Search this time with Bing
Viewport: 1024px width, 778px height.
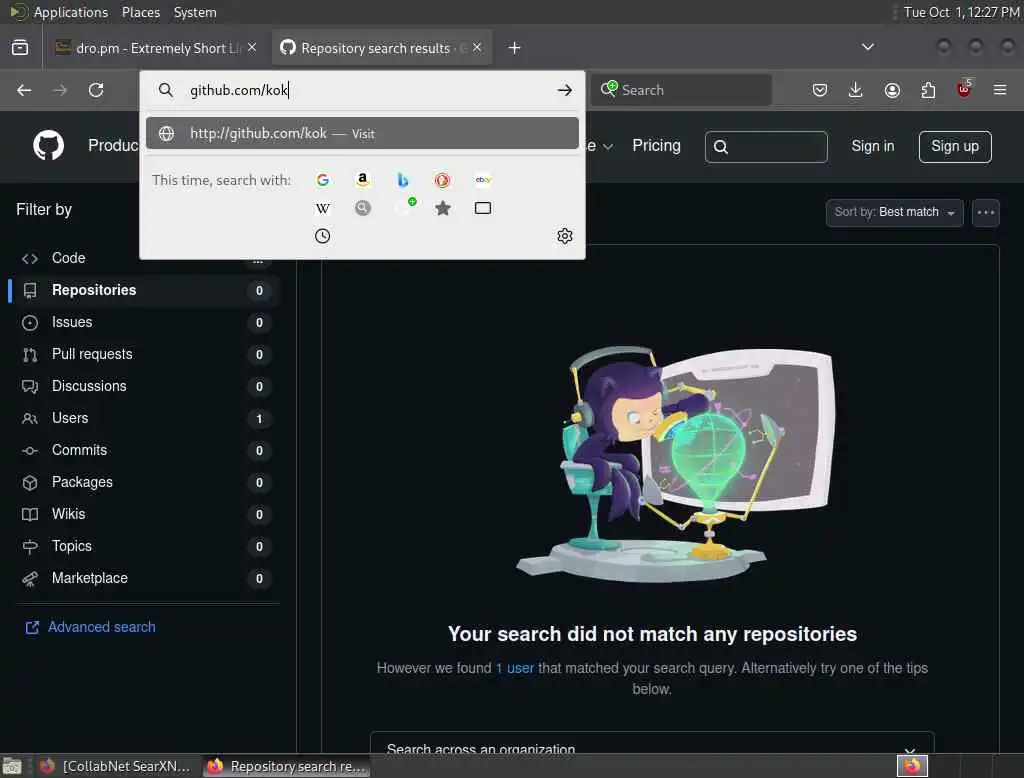(402, 180)
